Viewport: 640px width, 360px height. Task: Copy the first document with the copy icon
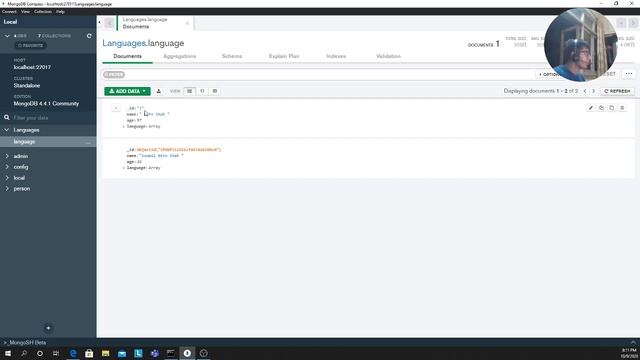click(x=601, y=108)
